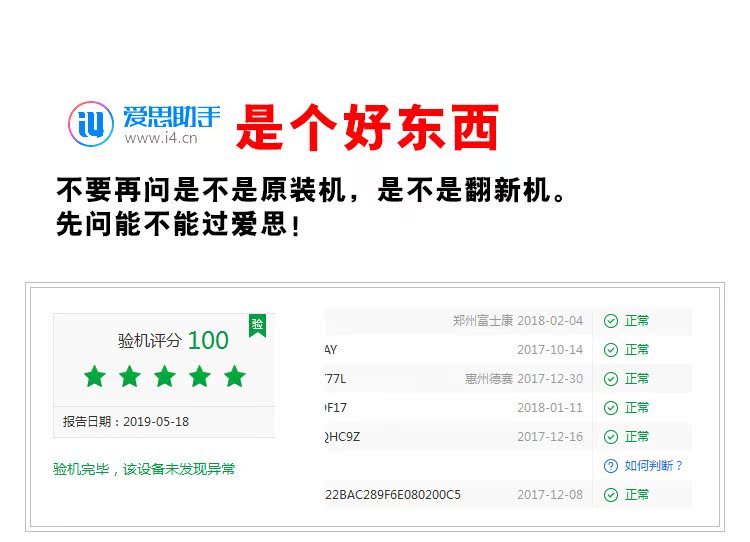
Task: Click the HC9Z serial fragment
Action: [x=342, y=437]
